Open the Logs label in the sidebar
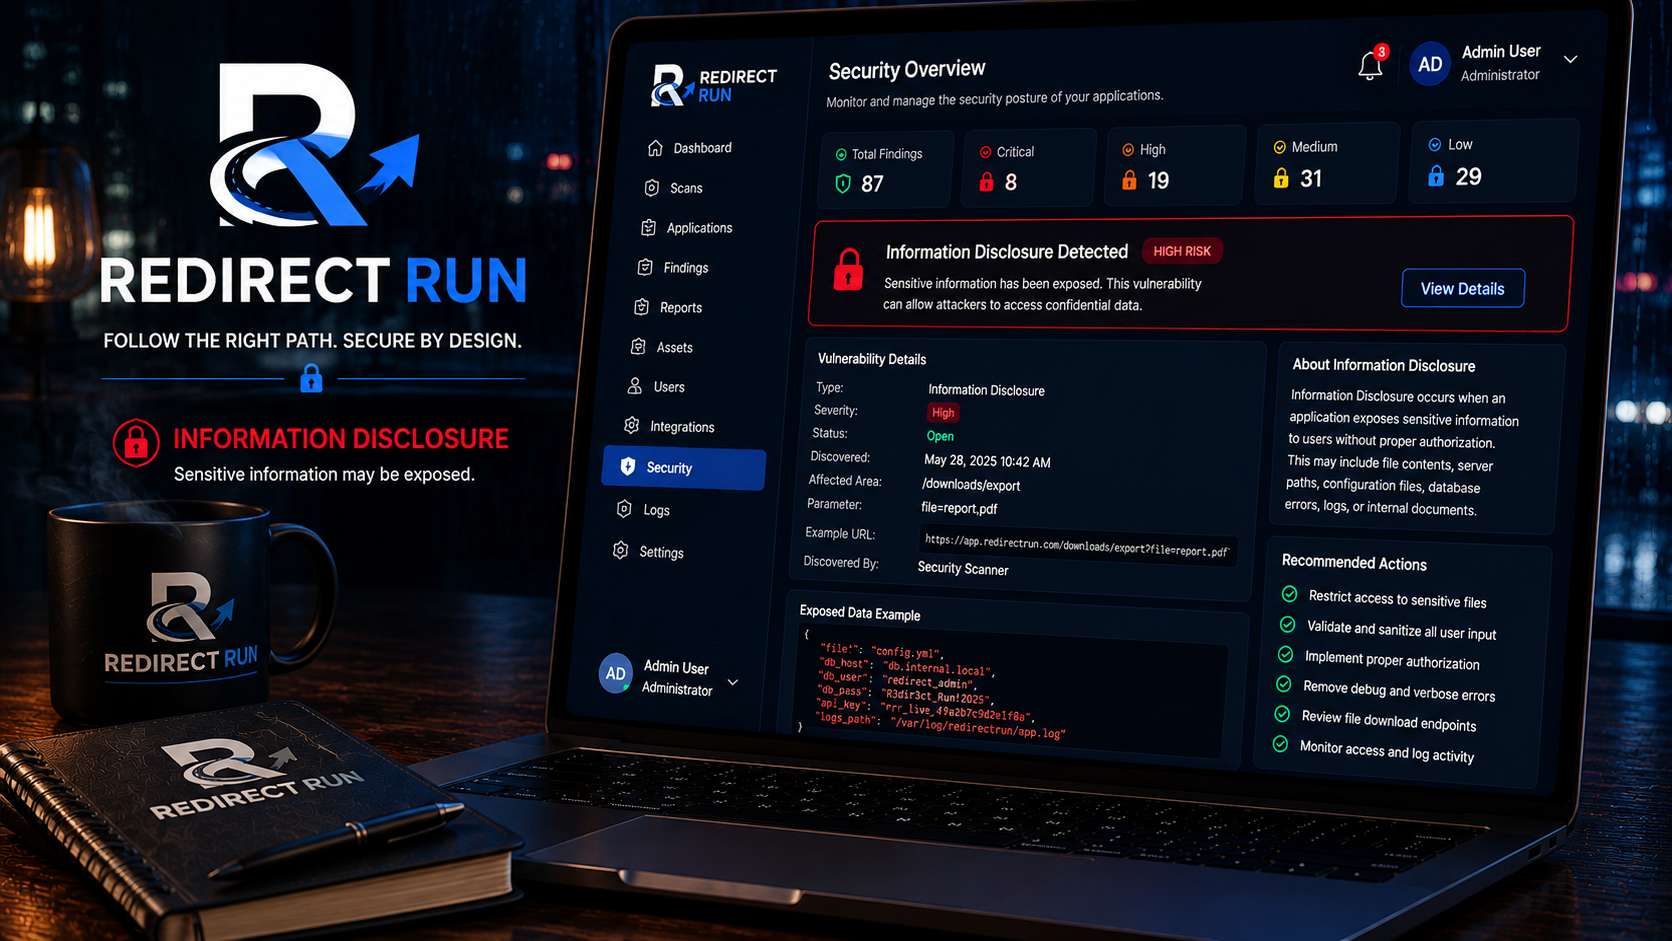 click(x=657, y=510)
